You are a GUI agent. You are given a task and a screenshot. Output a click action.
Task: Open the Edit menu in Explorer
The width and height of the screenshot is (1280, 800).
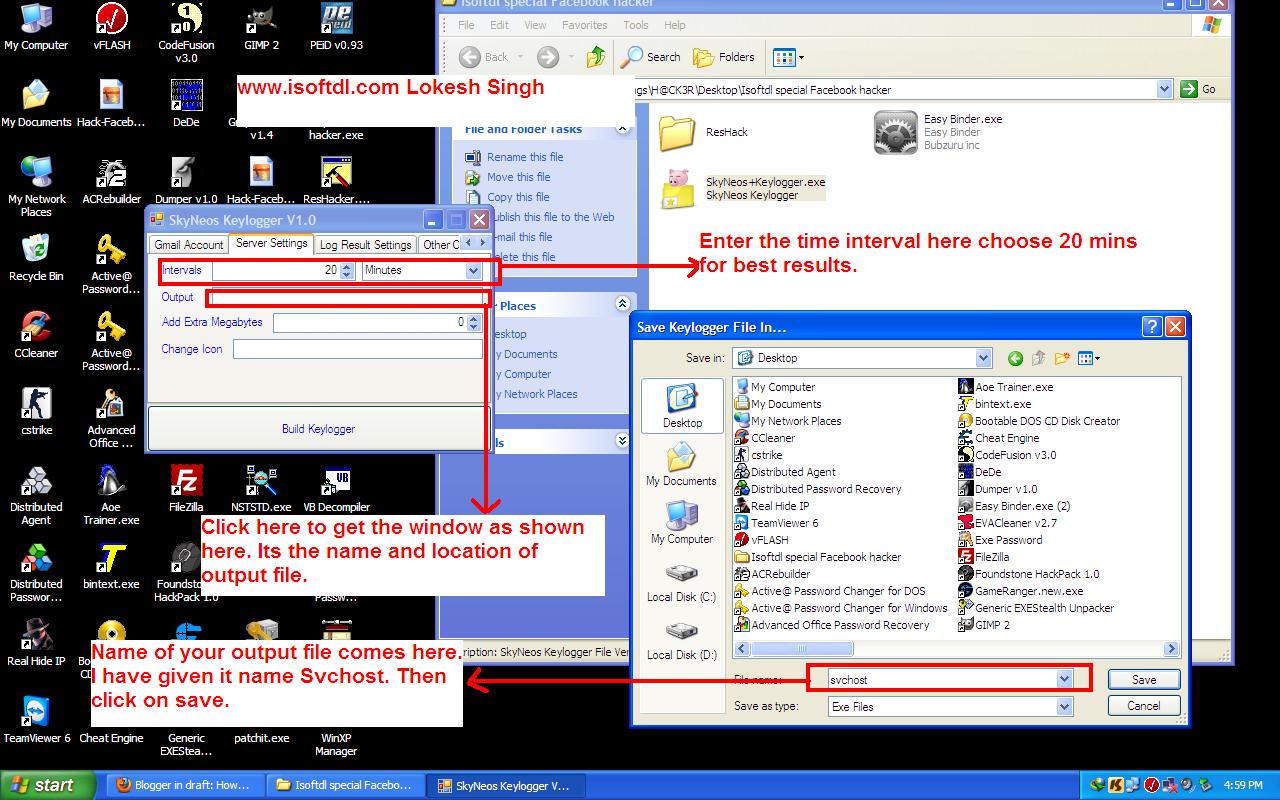[x=499, y=25]
